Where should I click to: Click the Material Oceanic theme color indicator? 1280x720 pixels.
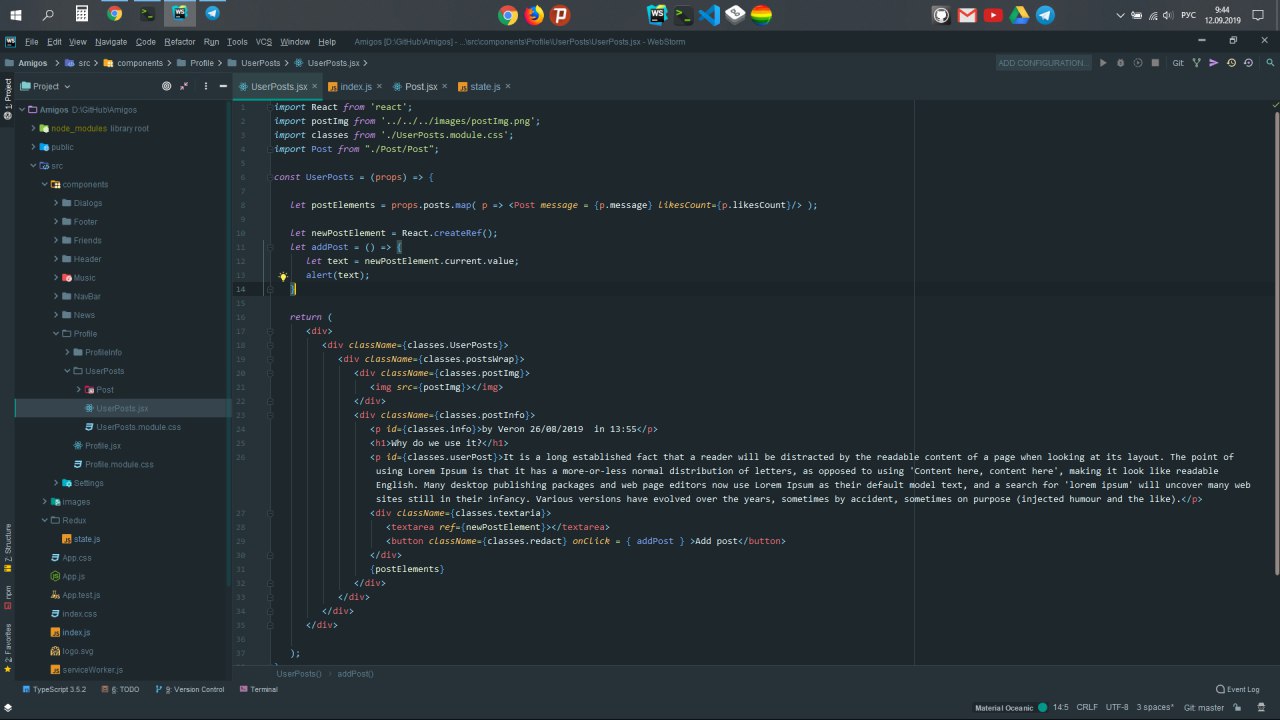coord(1043,707)
